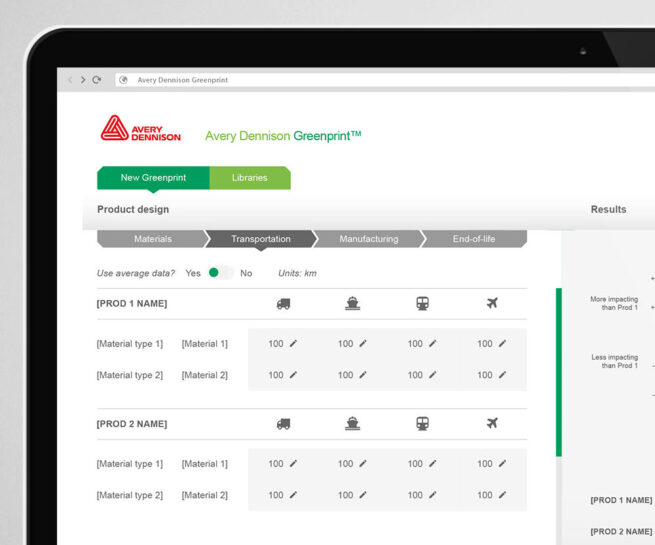Reload the page with the refresh icon
Screen dimensions: 655x545
coord(97,80)
